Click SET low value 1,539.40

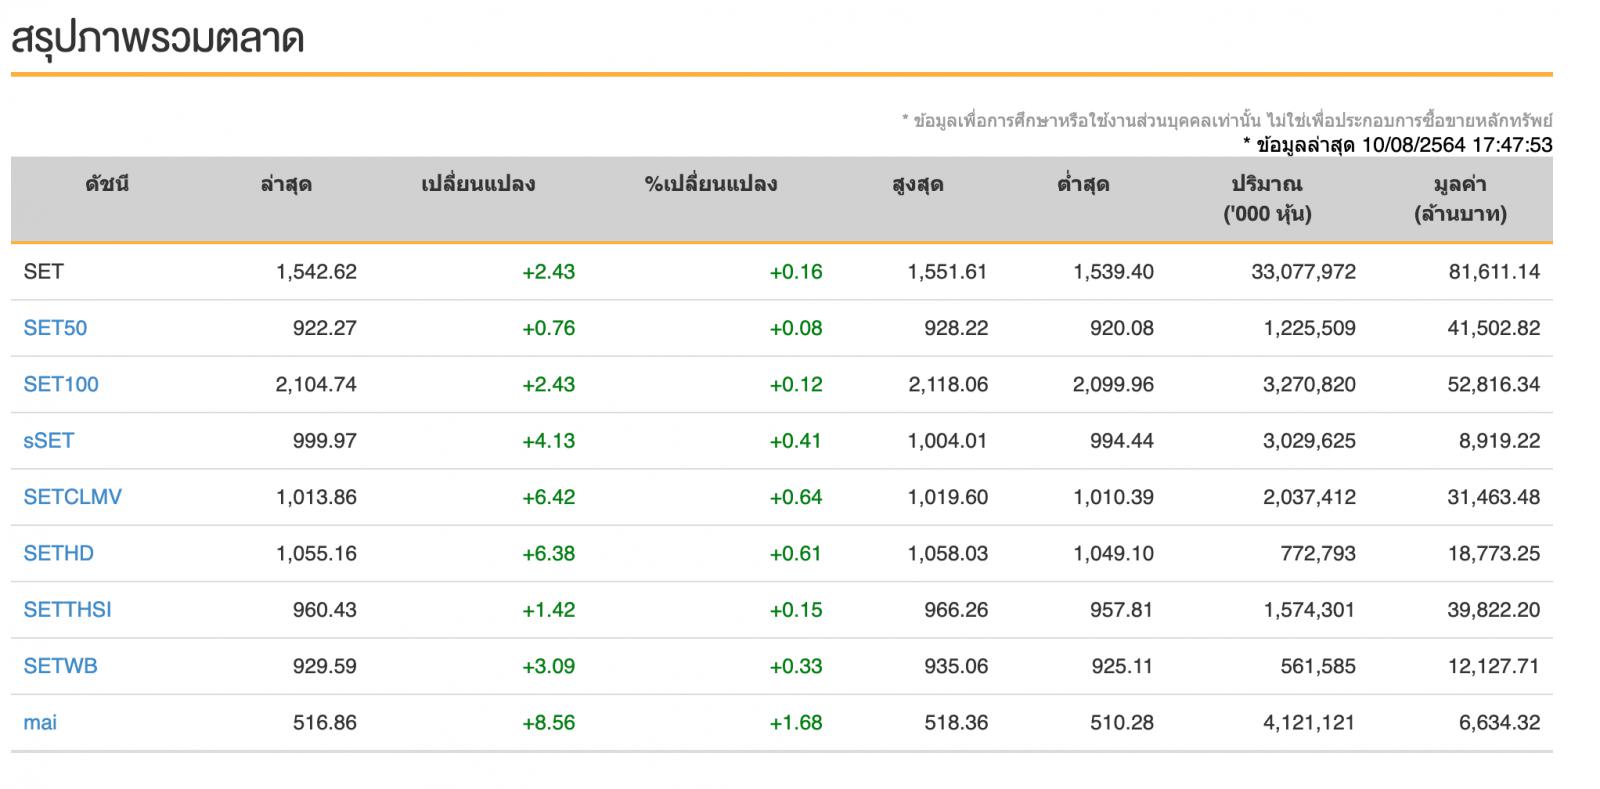tap(1113, 272)
